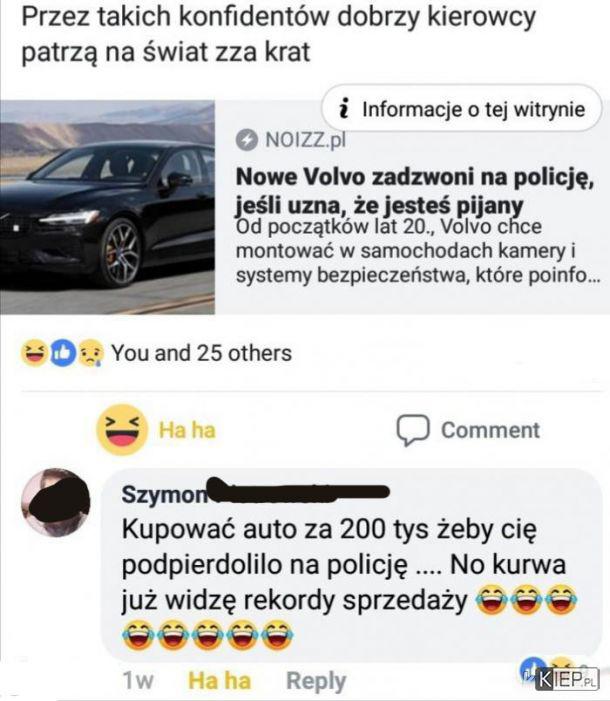Click the 1w comment timestamp

pos(138,680)
